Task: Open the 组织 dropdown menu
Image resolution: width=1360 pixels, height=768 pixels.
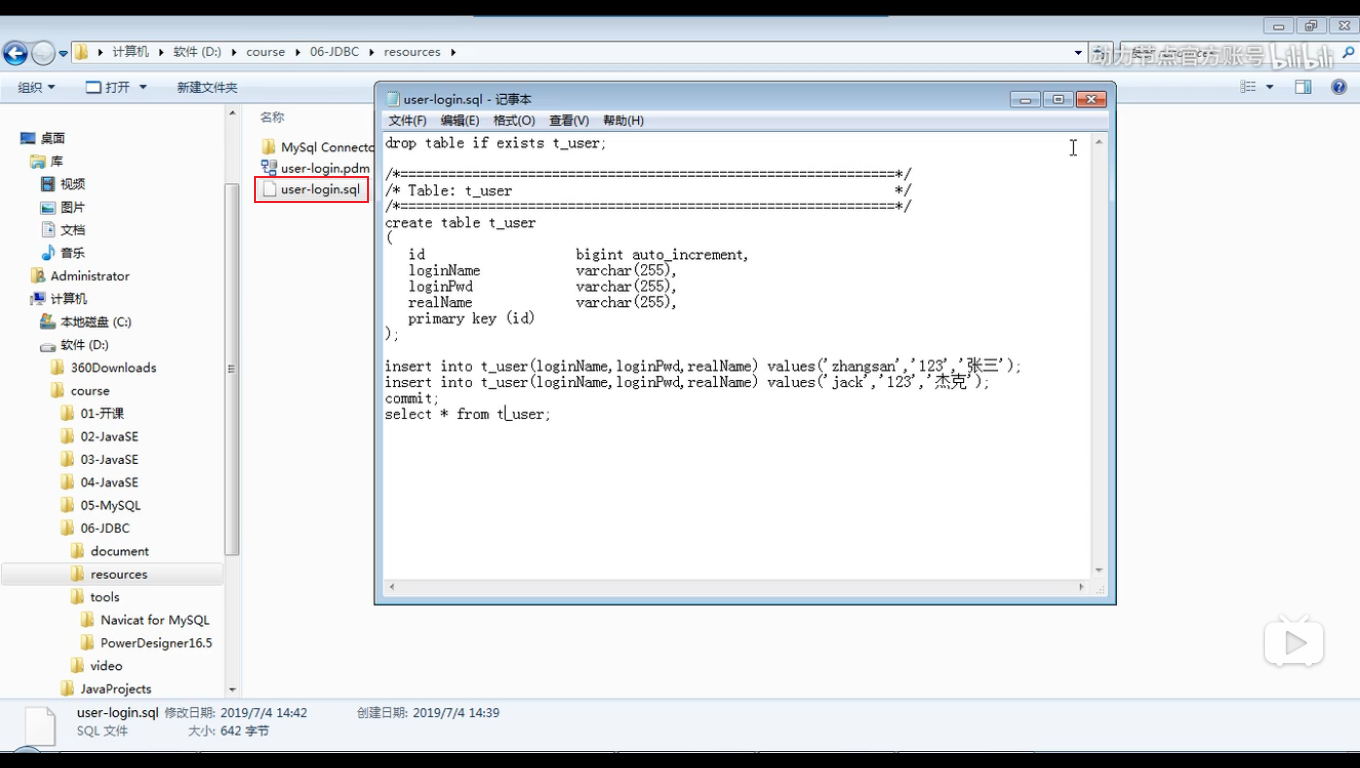Action: click(x=37, y=87)
